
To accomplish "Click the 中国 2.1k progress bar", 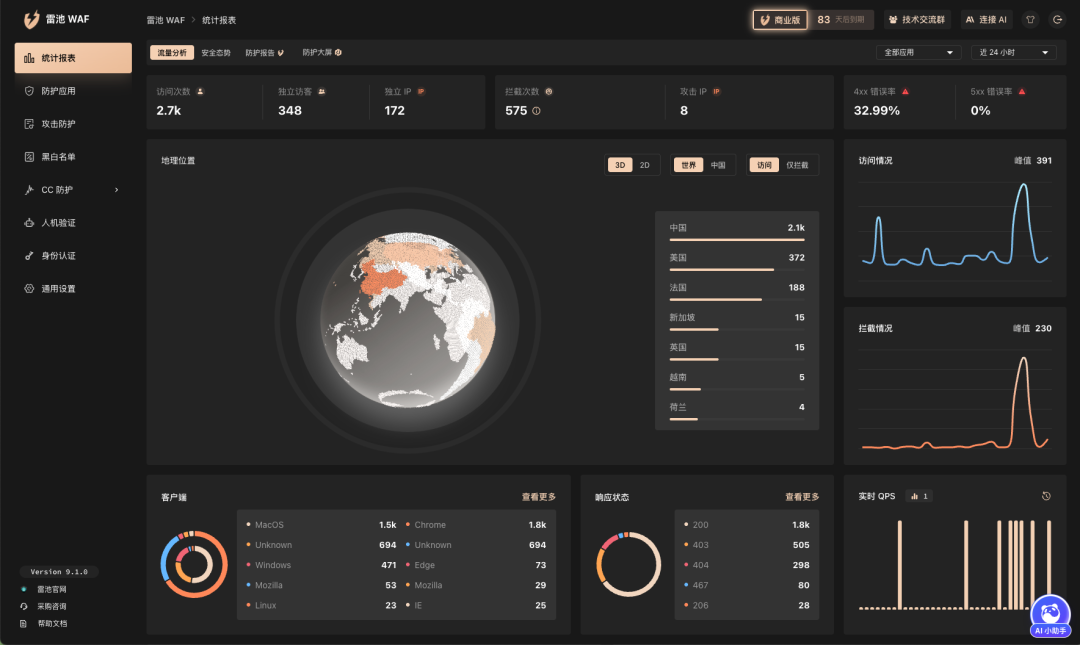I will tap(737, 240).
